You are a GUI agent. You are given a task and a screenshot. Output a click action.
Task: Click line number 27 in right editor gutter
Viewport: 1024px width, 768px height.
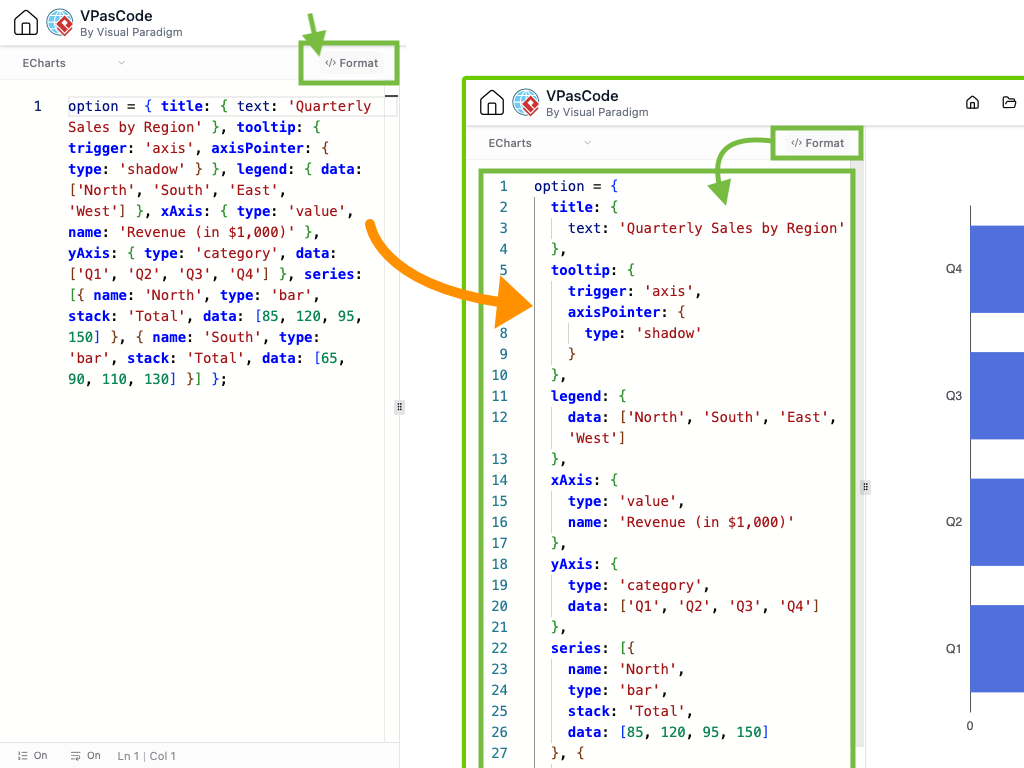coord(499,753)
